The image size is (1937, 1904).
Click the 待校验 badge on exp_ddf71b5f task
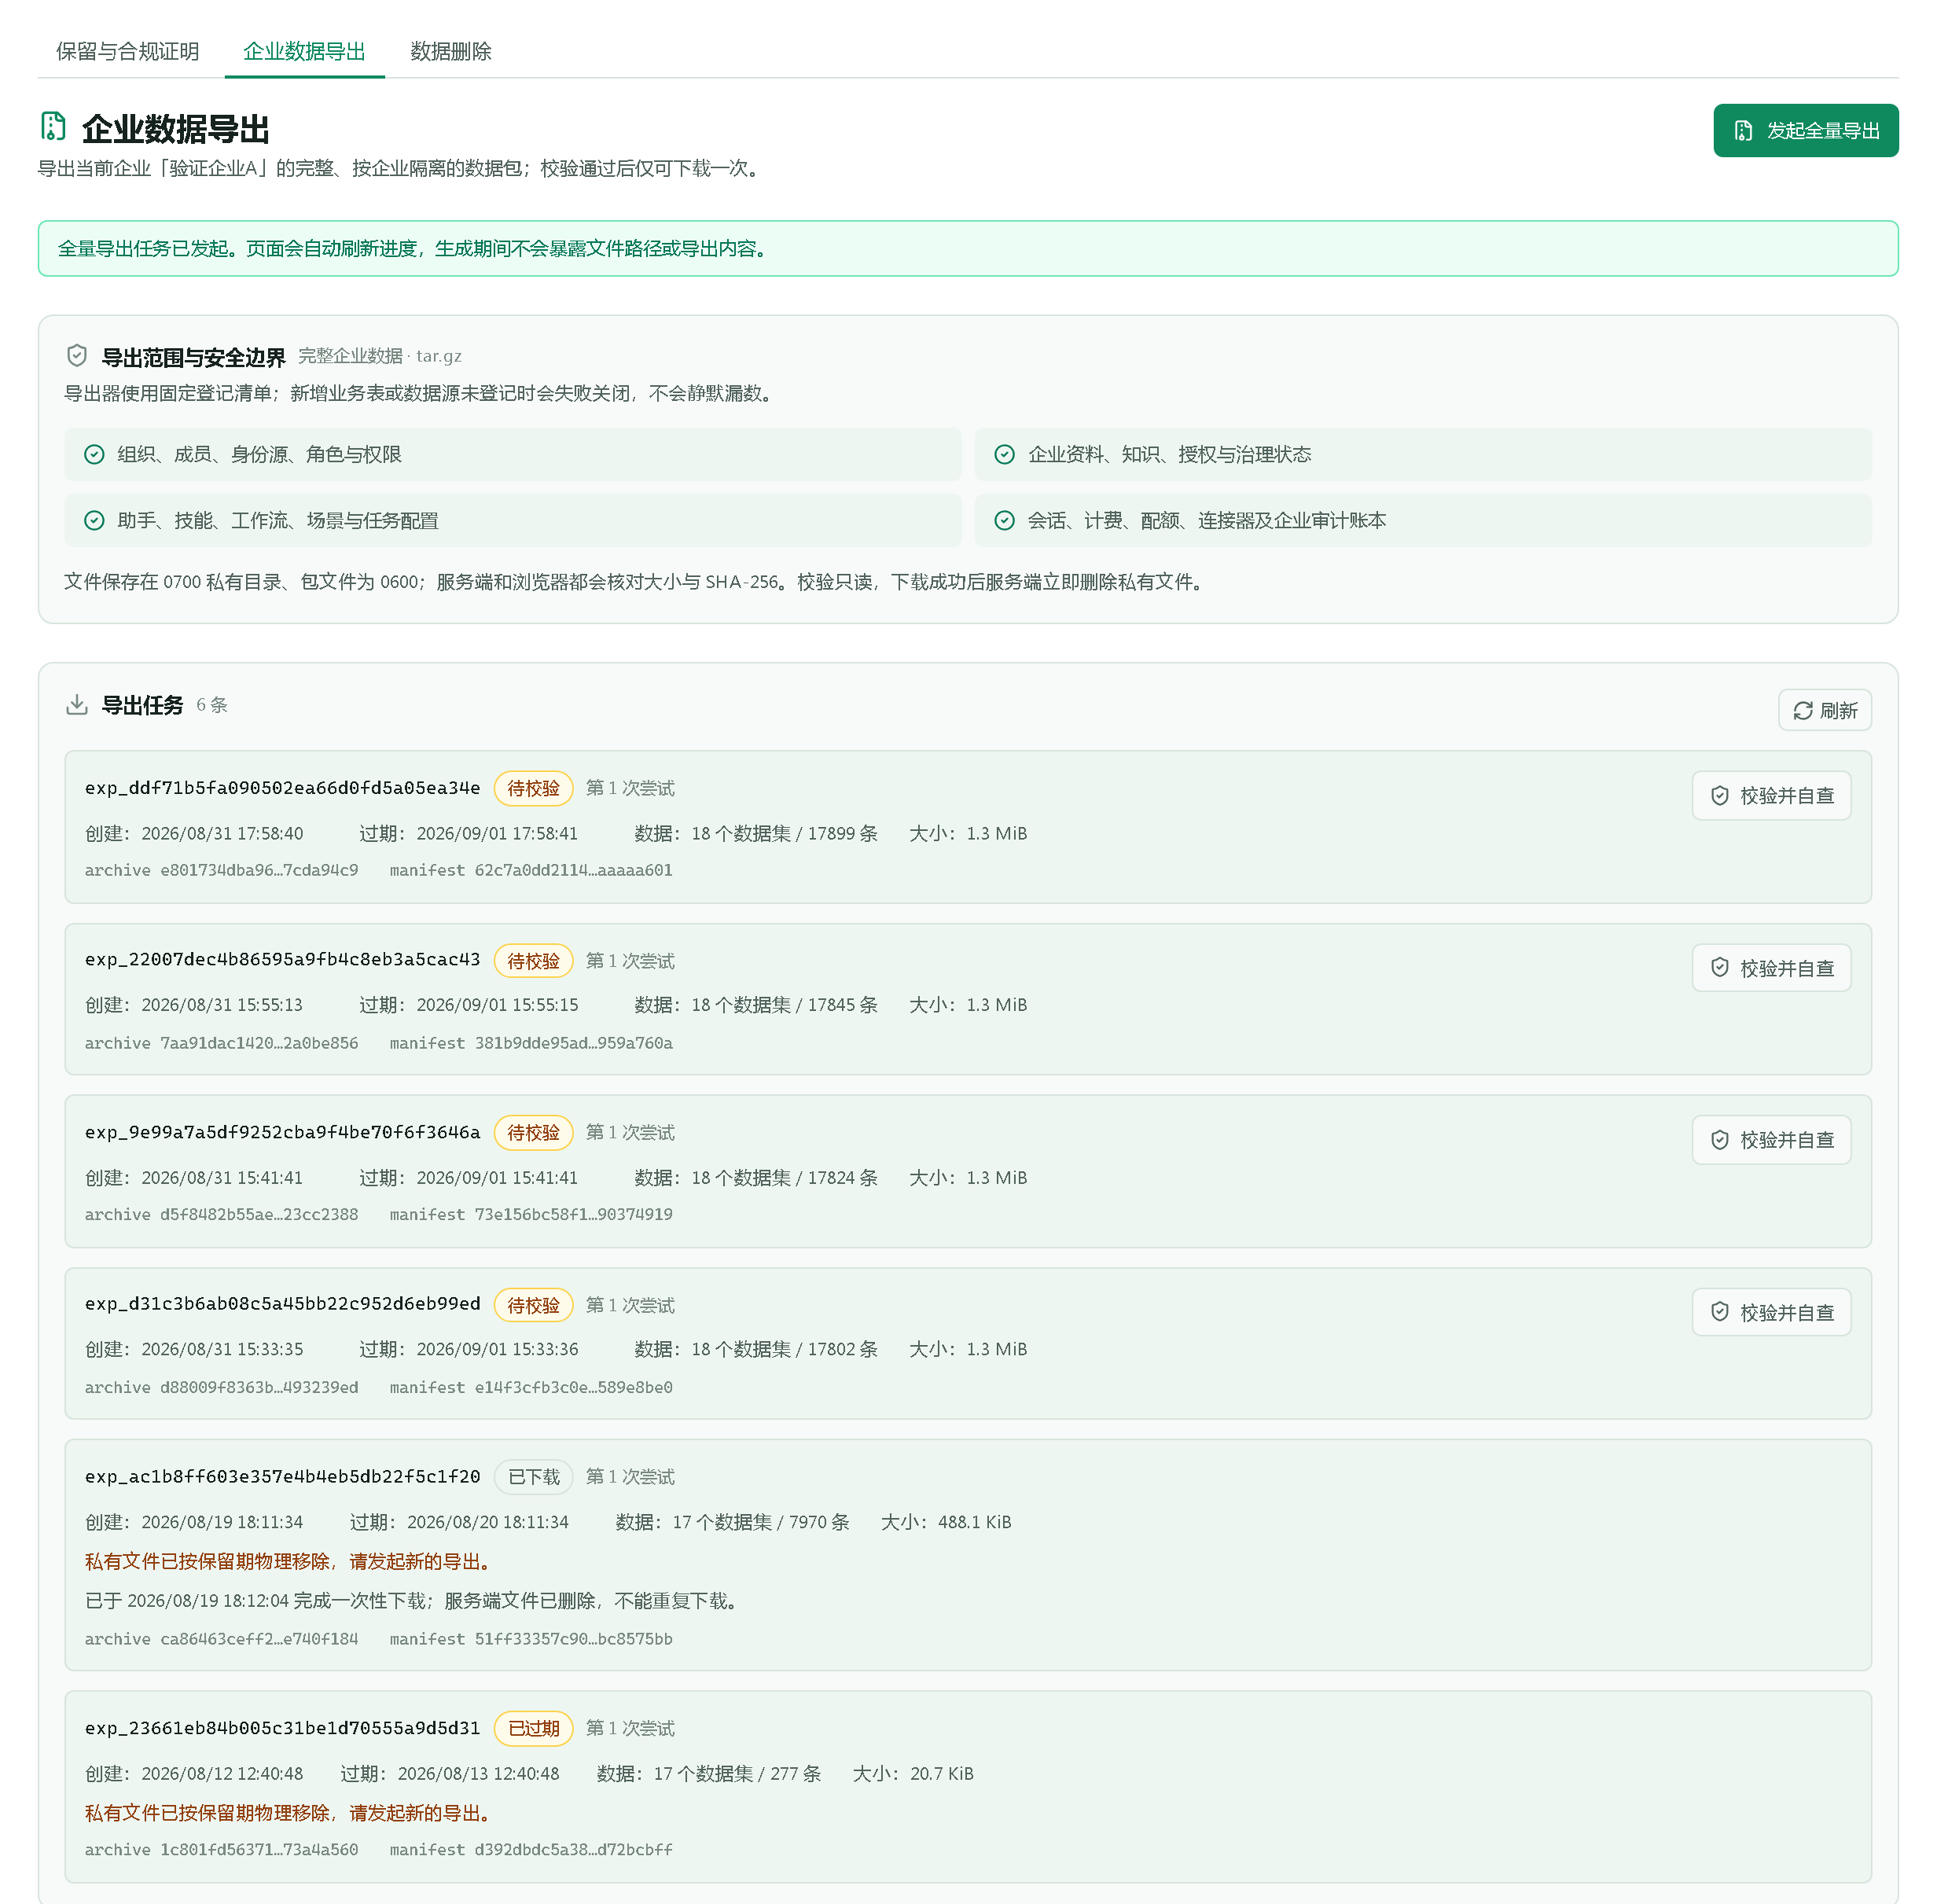point(533,789)
